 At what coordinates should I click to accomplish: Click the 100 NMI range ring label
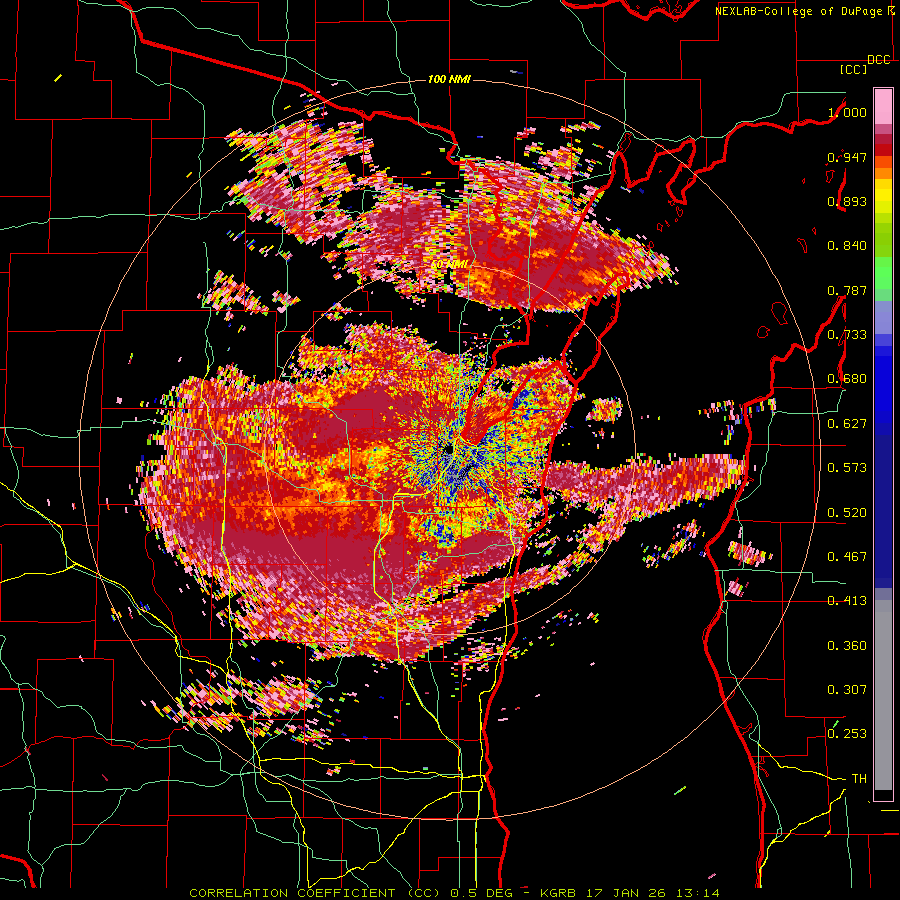pos(449,79)
